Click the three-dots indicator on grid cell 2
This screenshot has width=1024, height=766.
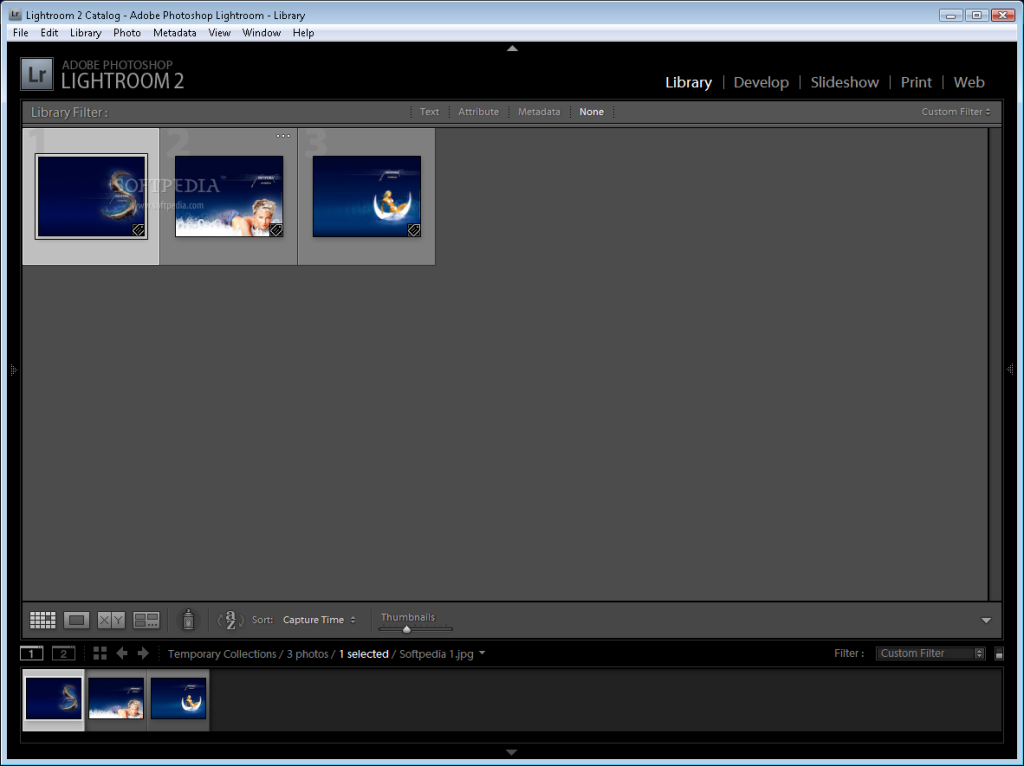point(283,136)
